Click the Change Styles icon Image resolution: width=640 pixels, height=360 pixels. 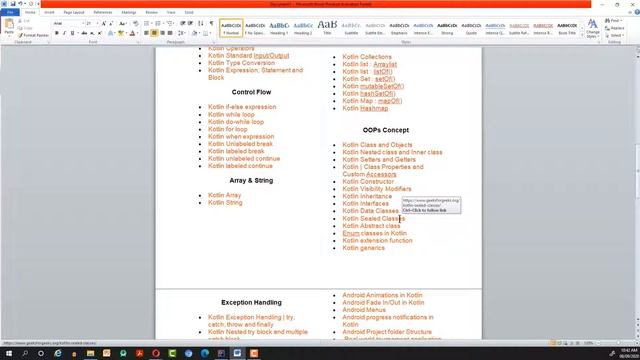[x=593, y=29]
